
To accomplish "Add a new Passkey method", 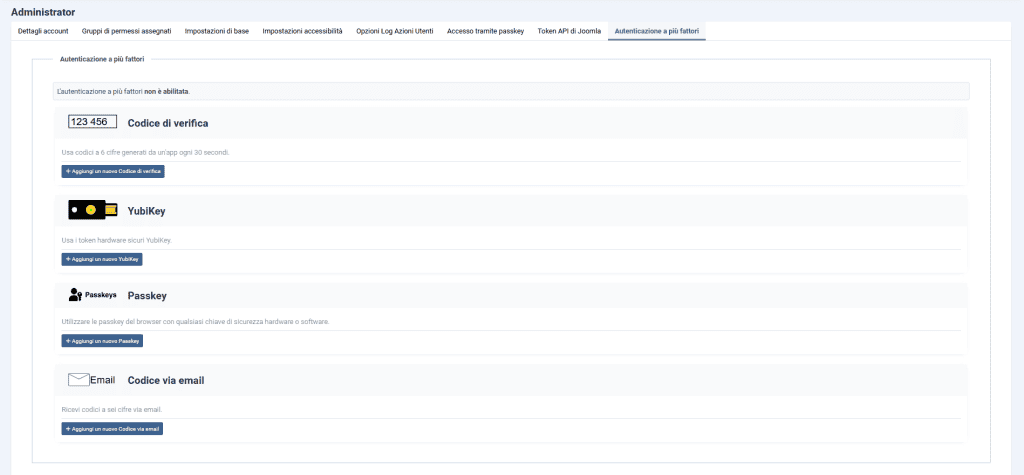I will (102, 341).
